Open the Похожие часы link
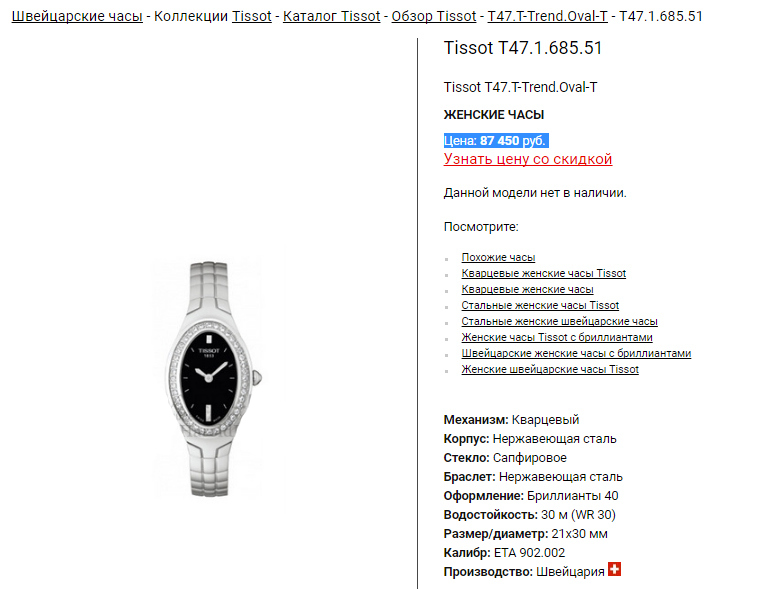This screenshot has height=589, width=764. (x=498, y=257)
